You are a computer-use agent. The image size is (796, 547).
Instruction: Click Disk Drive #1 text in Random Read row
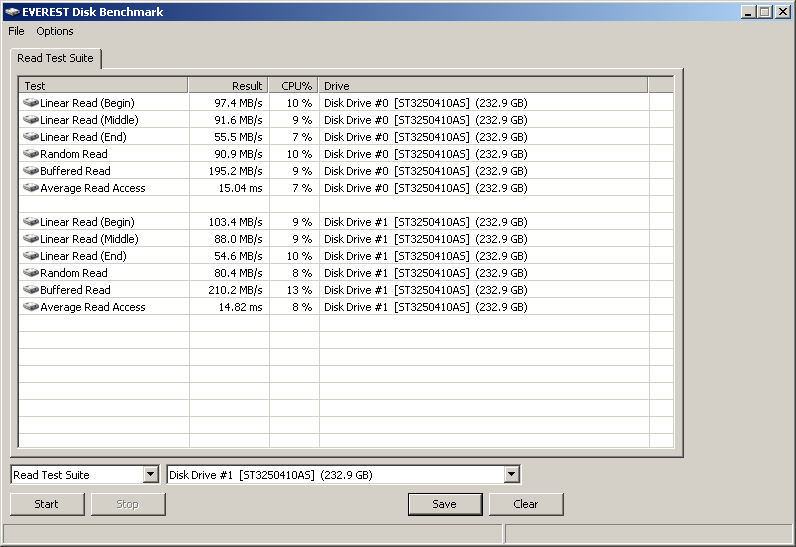click(x=356, y=273)
